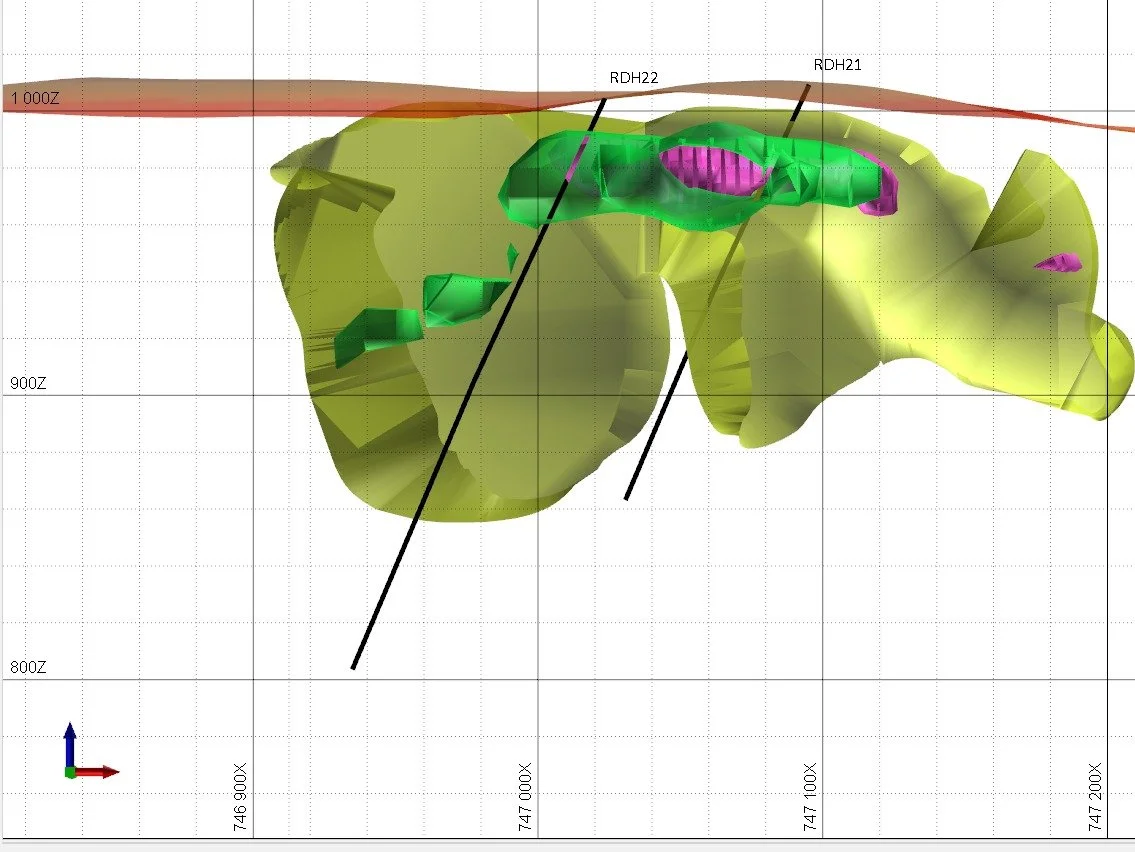Click the XYZ axis orientation gizmo
This screenshot has width=1135, height=852.
[90, 751]
